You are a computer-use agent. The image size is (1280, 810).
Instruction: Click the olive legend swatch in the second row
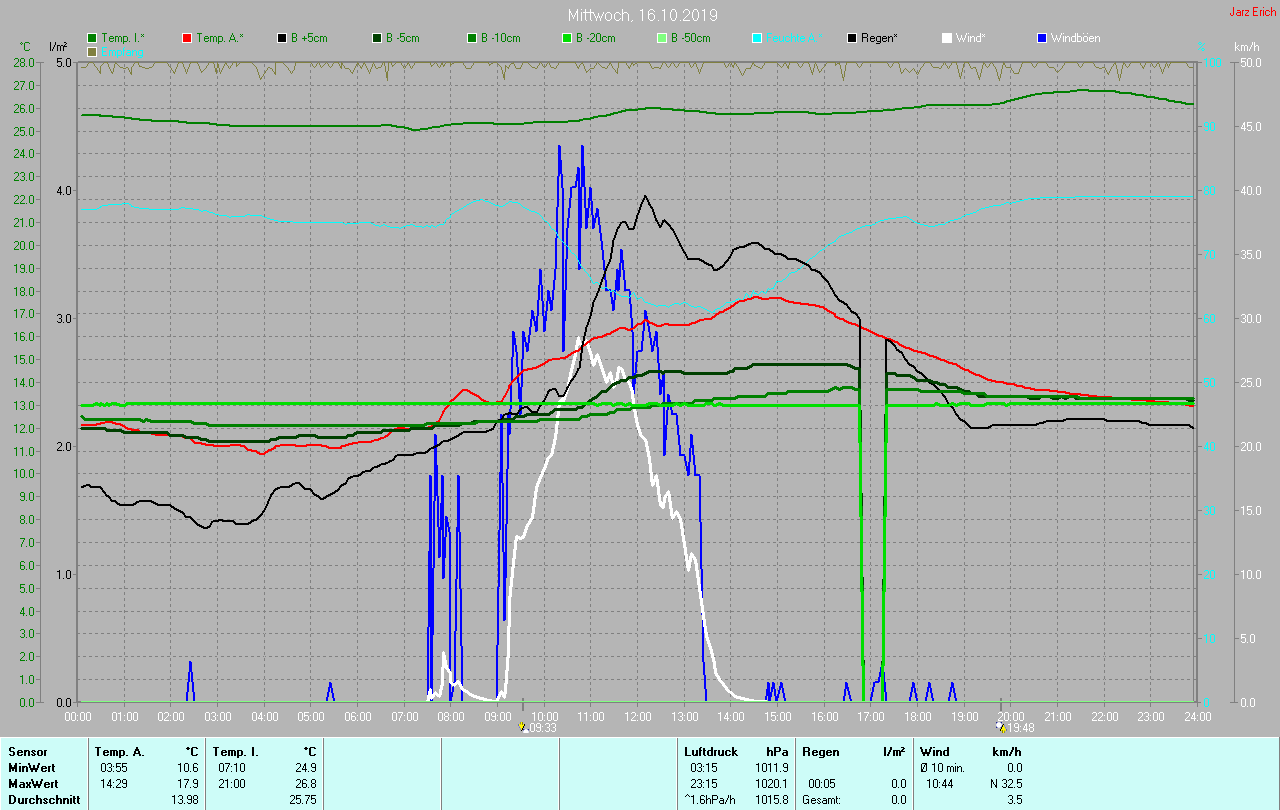tap(93, 51)
